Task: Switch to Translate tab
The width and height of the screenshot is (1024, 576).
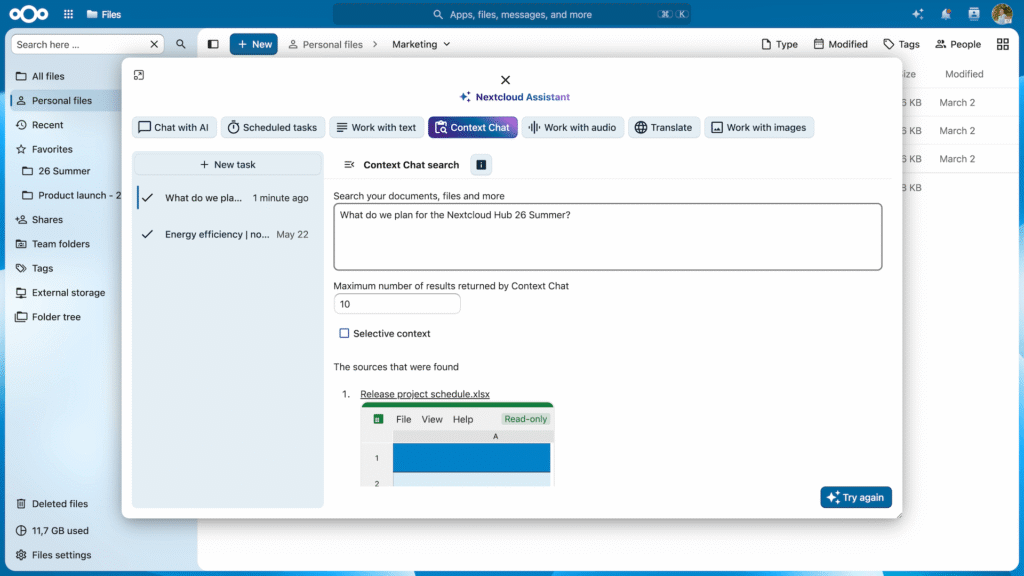Action: [x=664, y=127]
